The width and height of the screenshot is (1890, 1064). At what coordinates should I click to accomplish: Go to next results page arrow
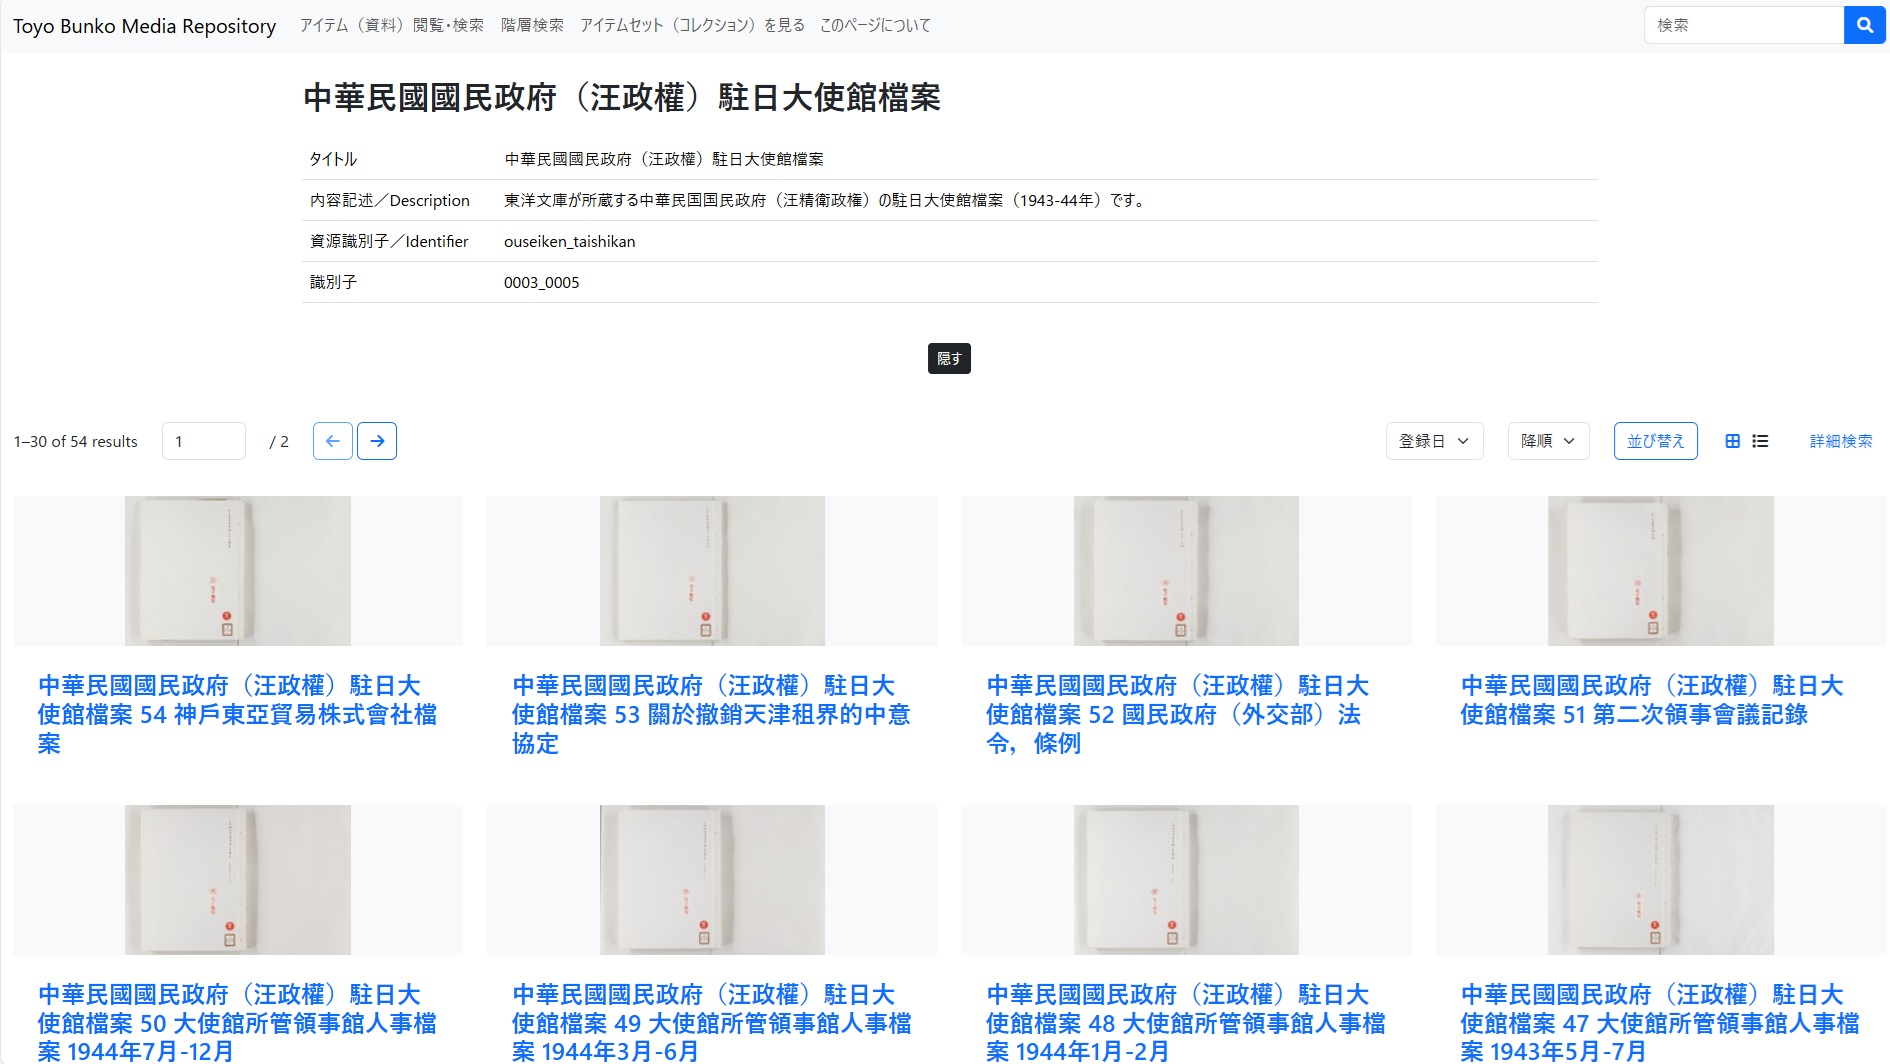pos(377,440)
